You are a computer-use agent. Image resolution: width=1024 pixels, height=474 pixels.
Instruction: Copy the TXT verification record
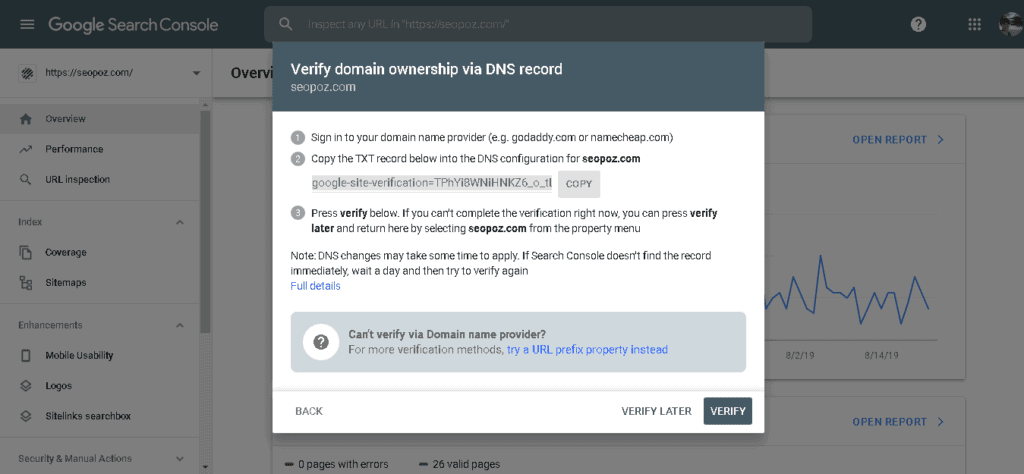click(x=579, y=184)
